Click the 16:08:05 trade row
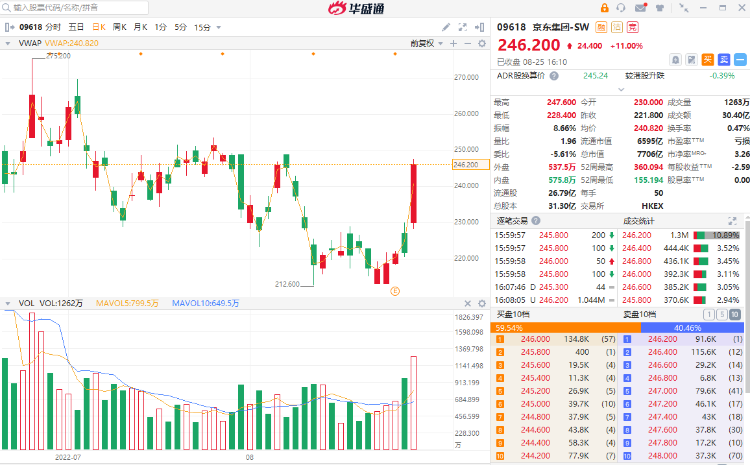The height and width of the screenshot is (465, 750). click(x=555, y=300)
